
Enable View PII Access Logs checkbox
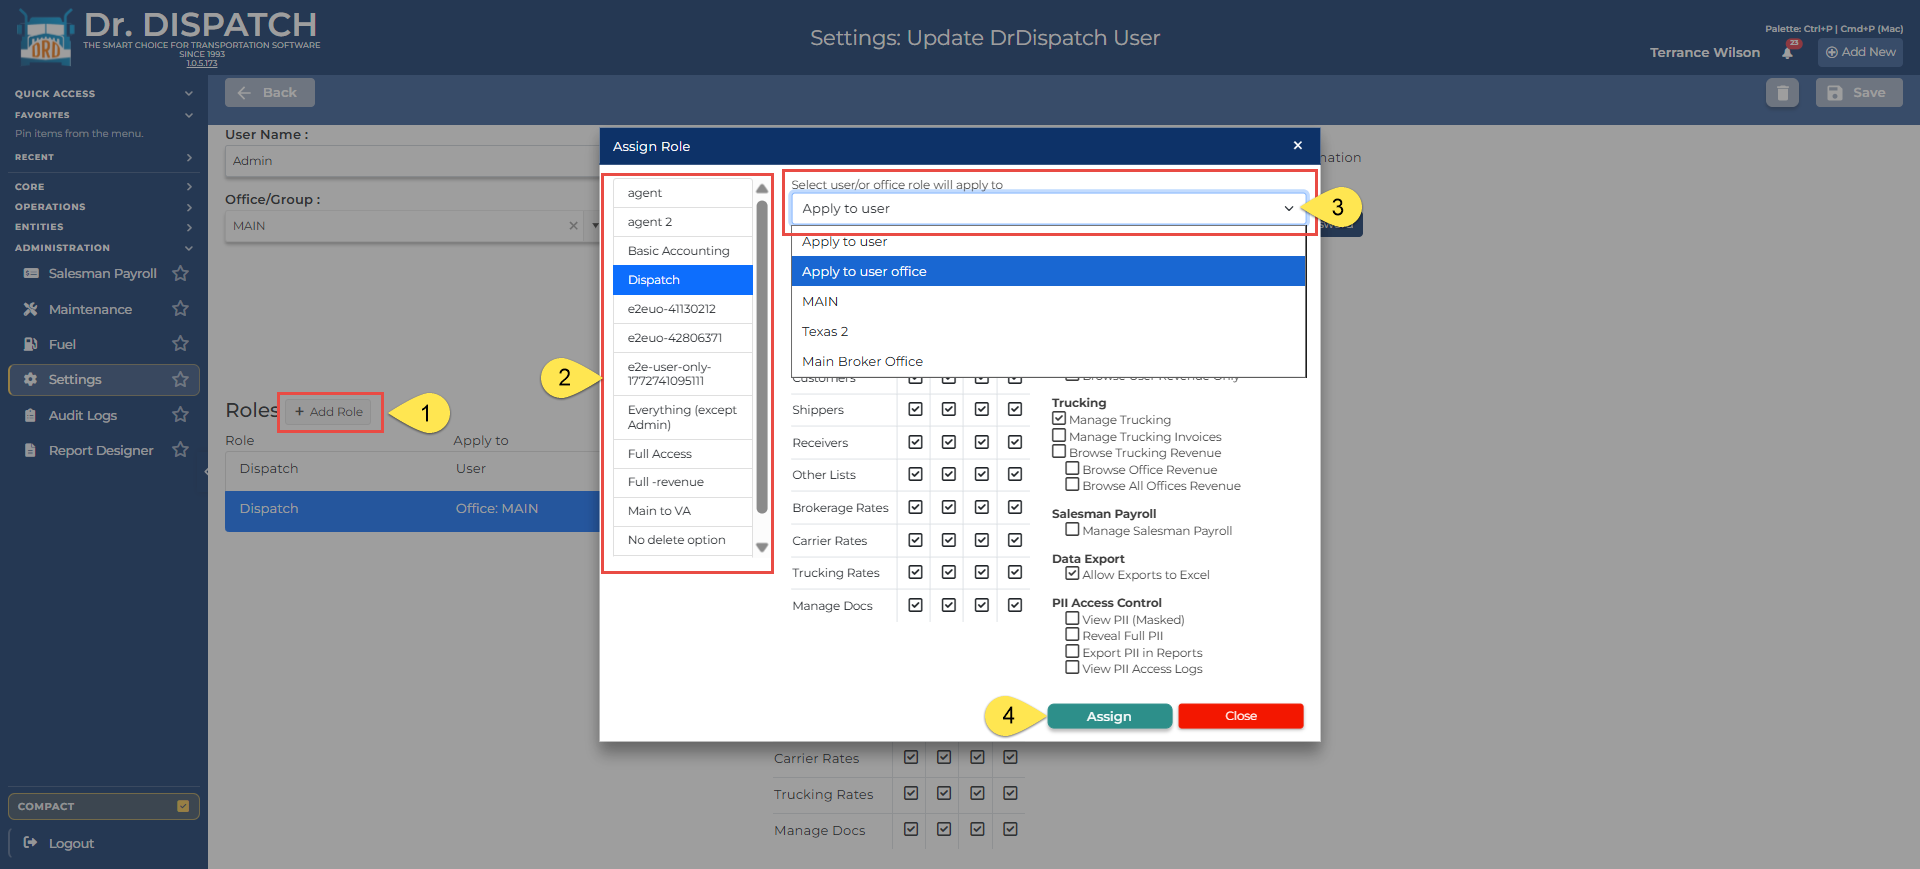tap(1072, 668)
